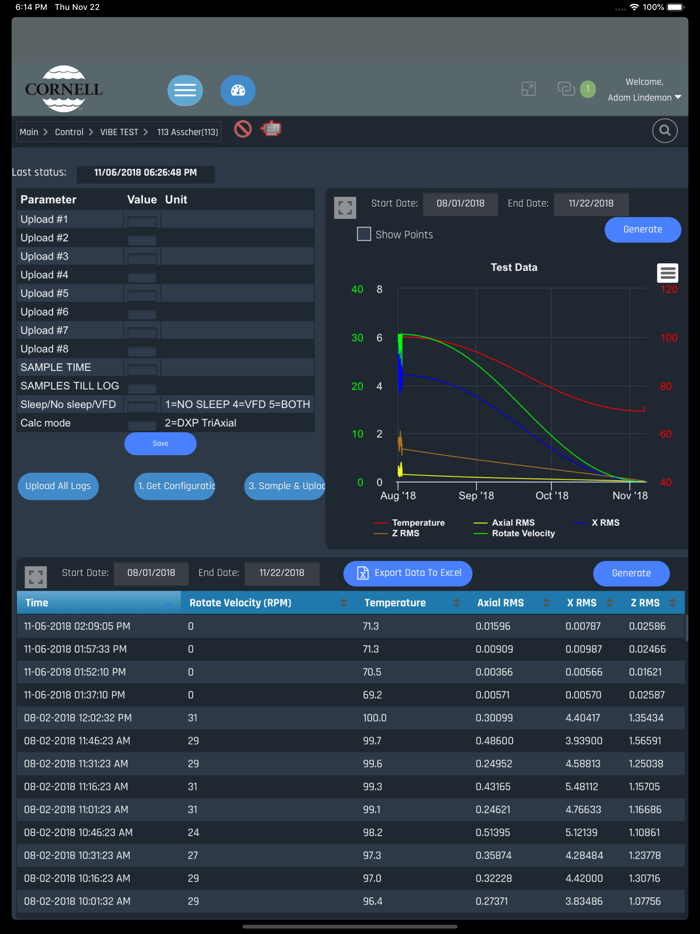
Task: Click the red motor pump icon
Action: click(x=270, y=129)
